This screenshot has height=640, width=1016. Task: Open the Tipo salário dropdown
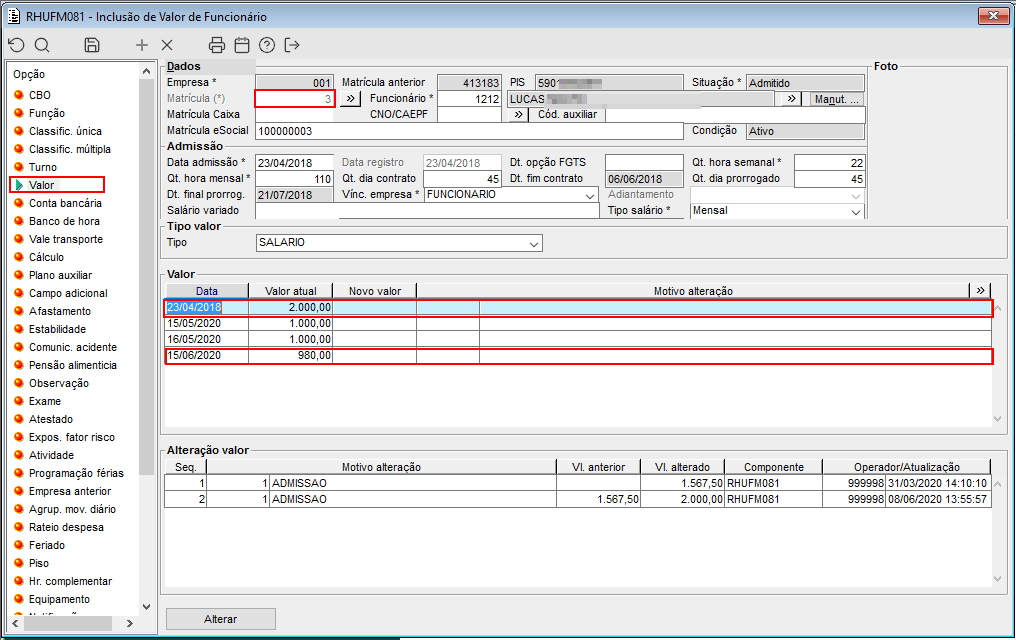[856, 211]
